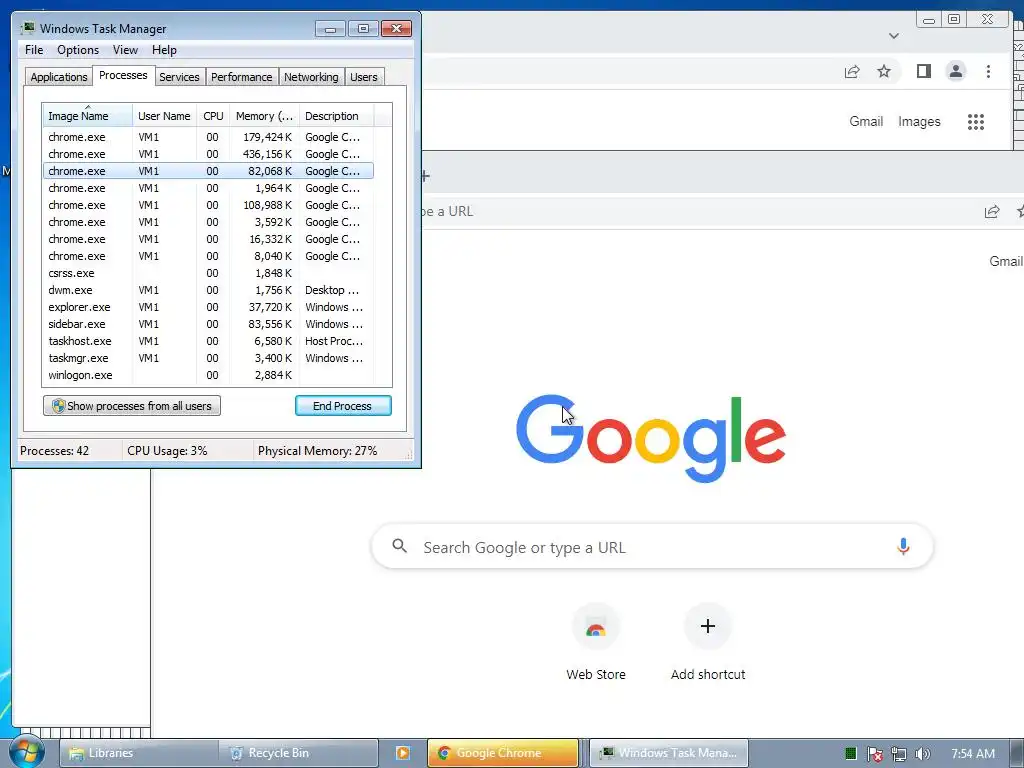Toggle the Chrome side panel icon
1024x768 pixels.
point(923,71)
